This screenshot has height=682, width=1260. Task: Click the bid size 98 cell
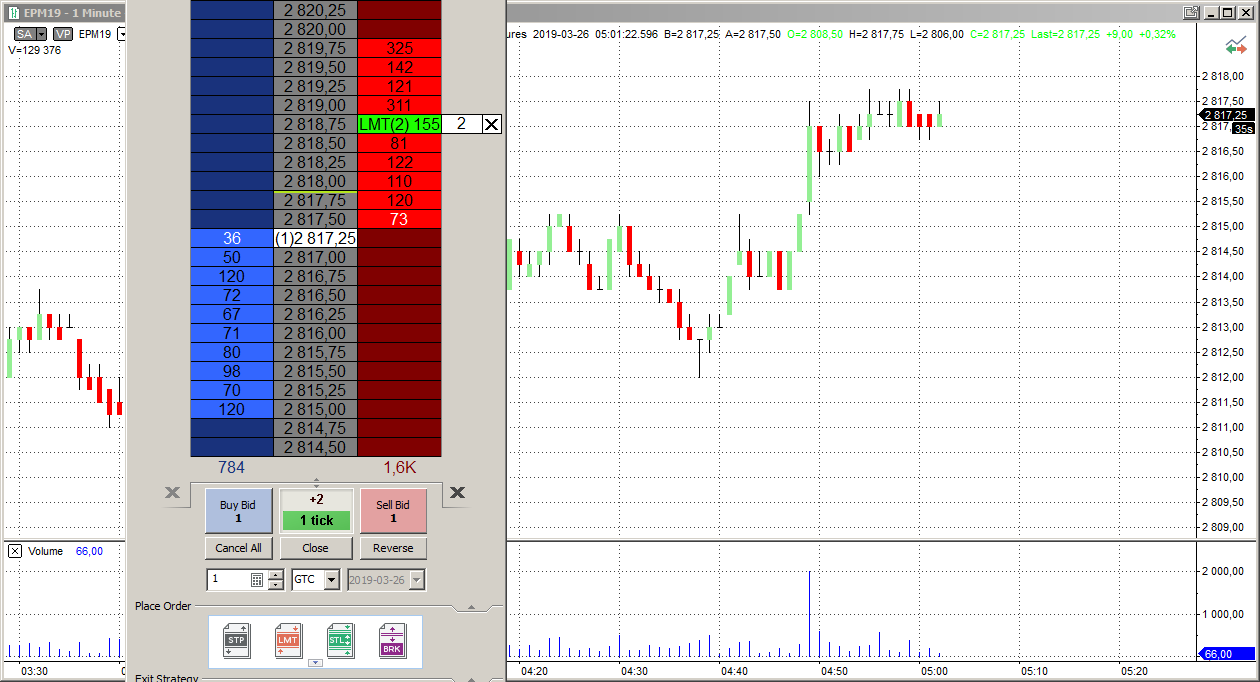click(x=232, y=371)
